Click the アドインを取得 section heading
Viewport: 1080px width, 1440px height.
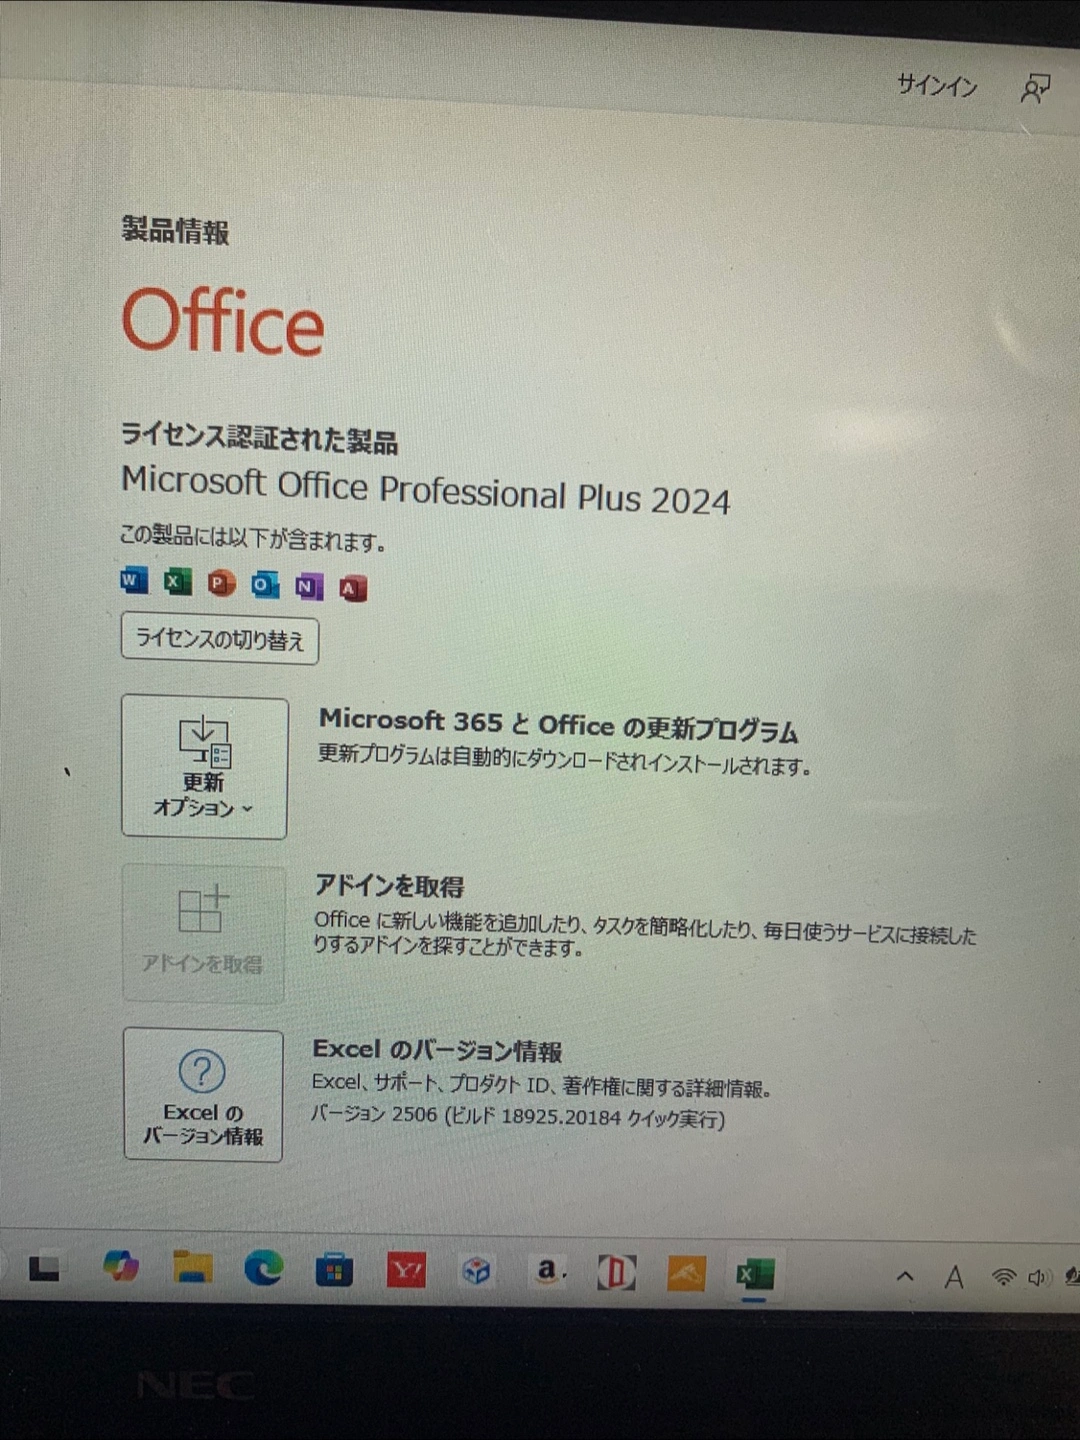click(x=390, y=886)
